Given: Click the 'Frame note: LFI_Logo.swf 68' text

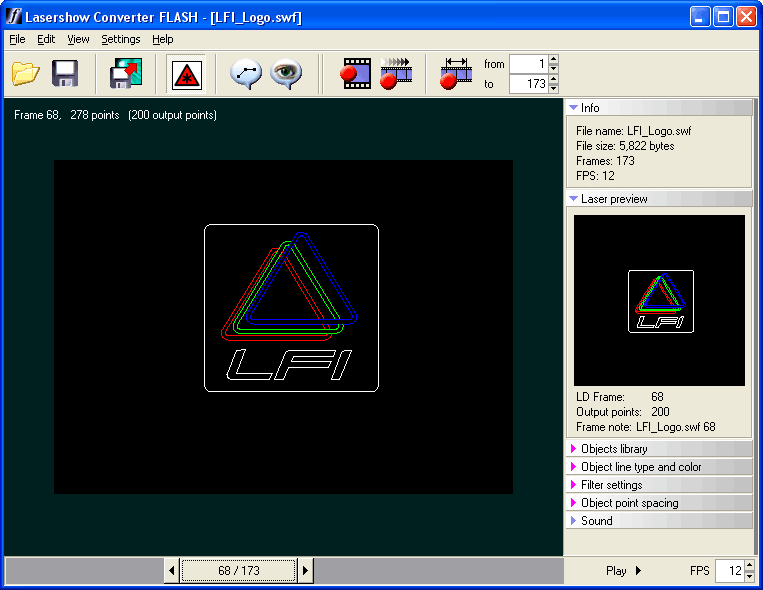Looking at the screenshot, I should point(646,427).
